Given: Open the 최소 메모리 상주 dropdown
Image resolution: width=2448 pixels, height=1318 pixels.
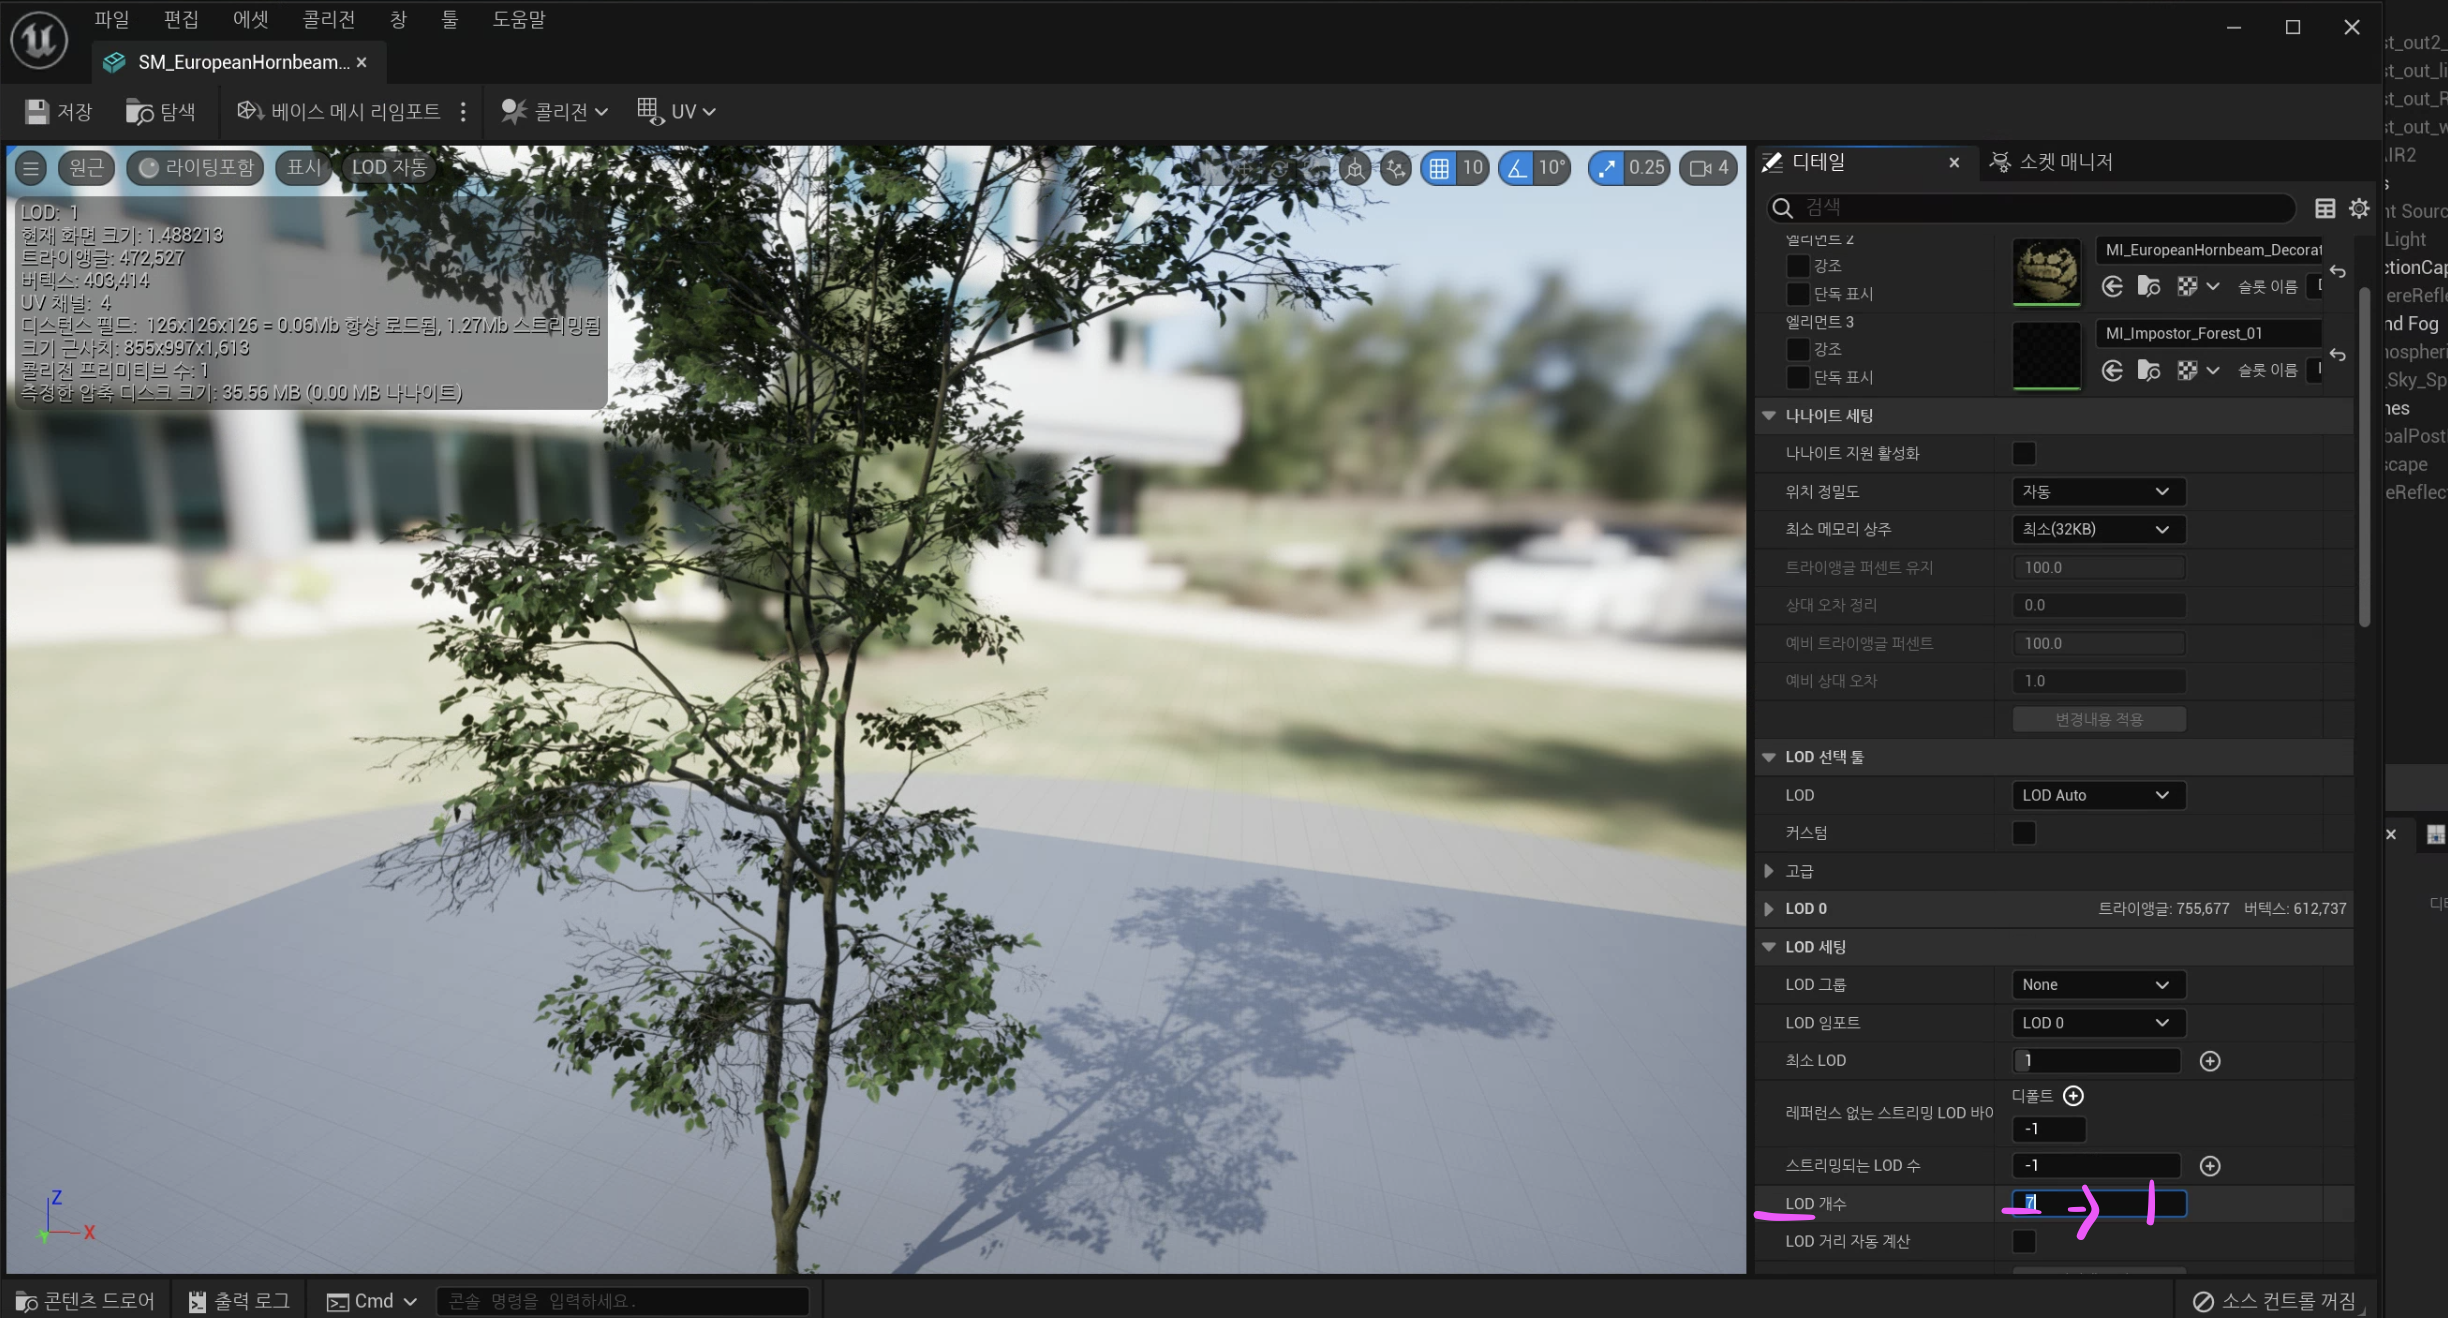Looking at the screenshot, I should [2098, 529].
